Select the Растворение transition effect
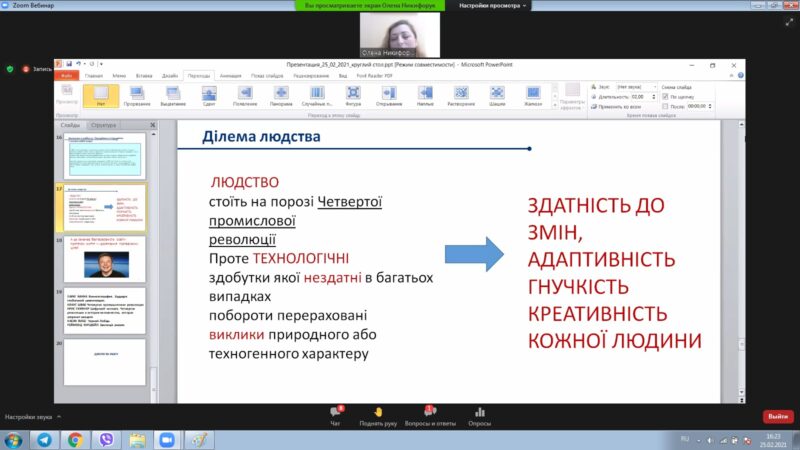This screenshot has height=450, width=800. tap(461, 97)
